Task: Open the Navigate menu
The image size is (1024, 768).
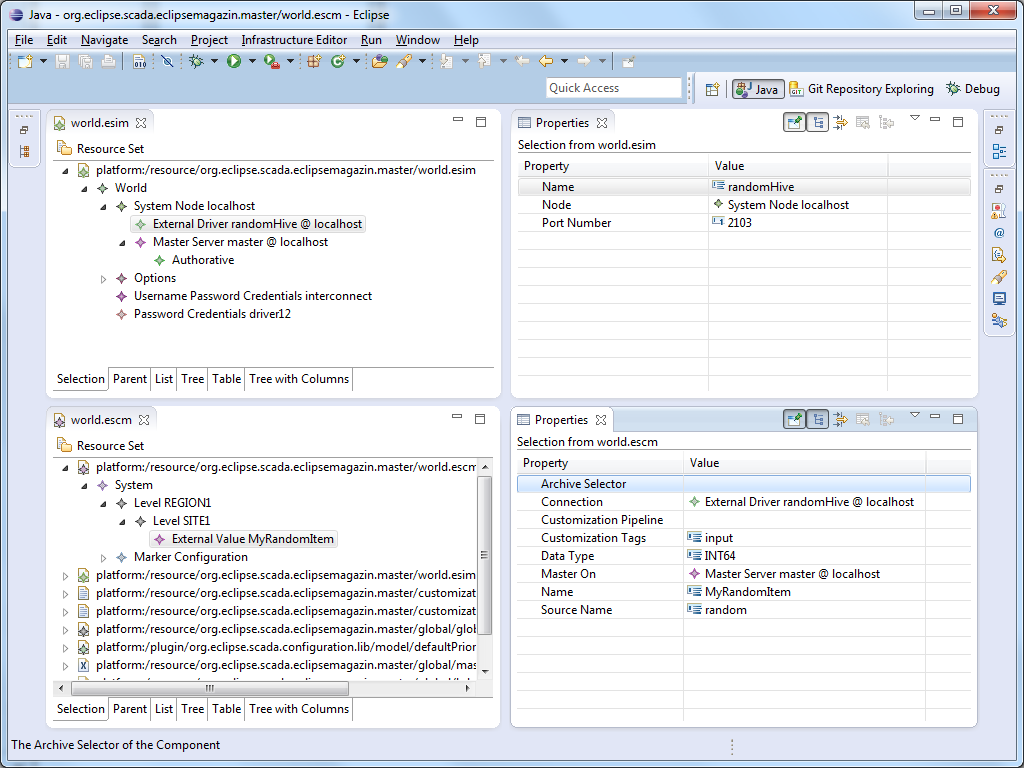Action: [x=103, y=40]
